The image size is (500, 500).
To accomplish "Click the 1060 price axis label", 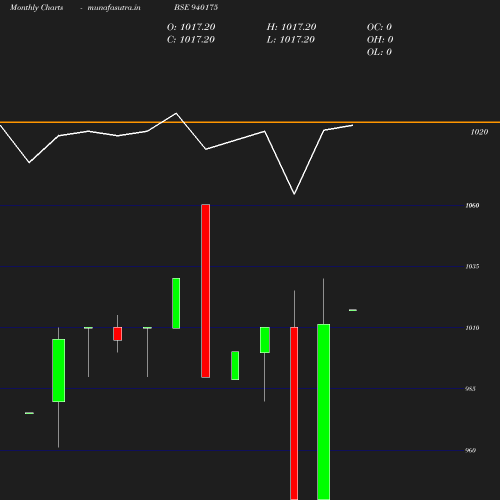I will pyautogui.click(x=472, y=205).
